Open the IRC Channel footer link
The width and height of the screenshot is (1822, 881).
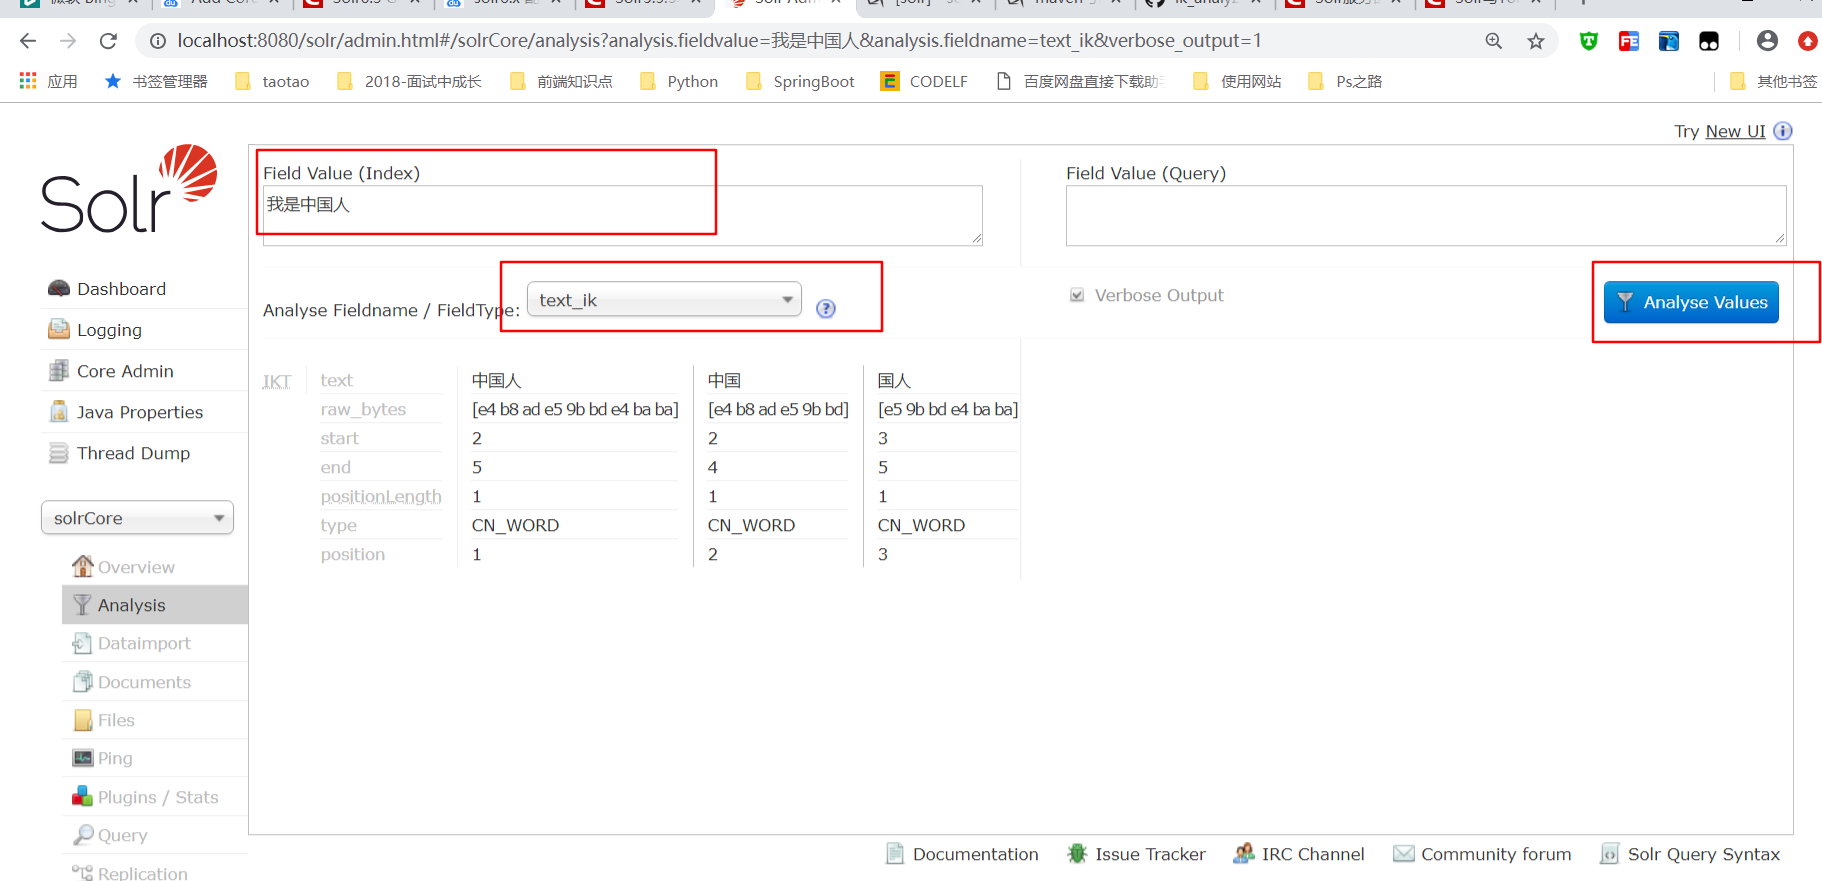pyautogui.click(x=1312, y=853)
